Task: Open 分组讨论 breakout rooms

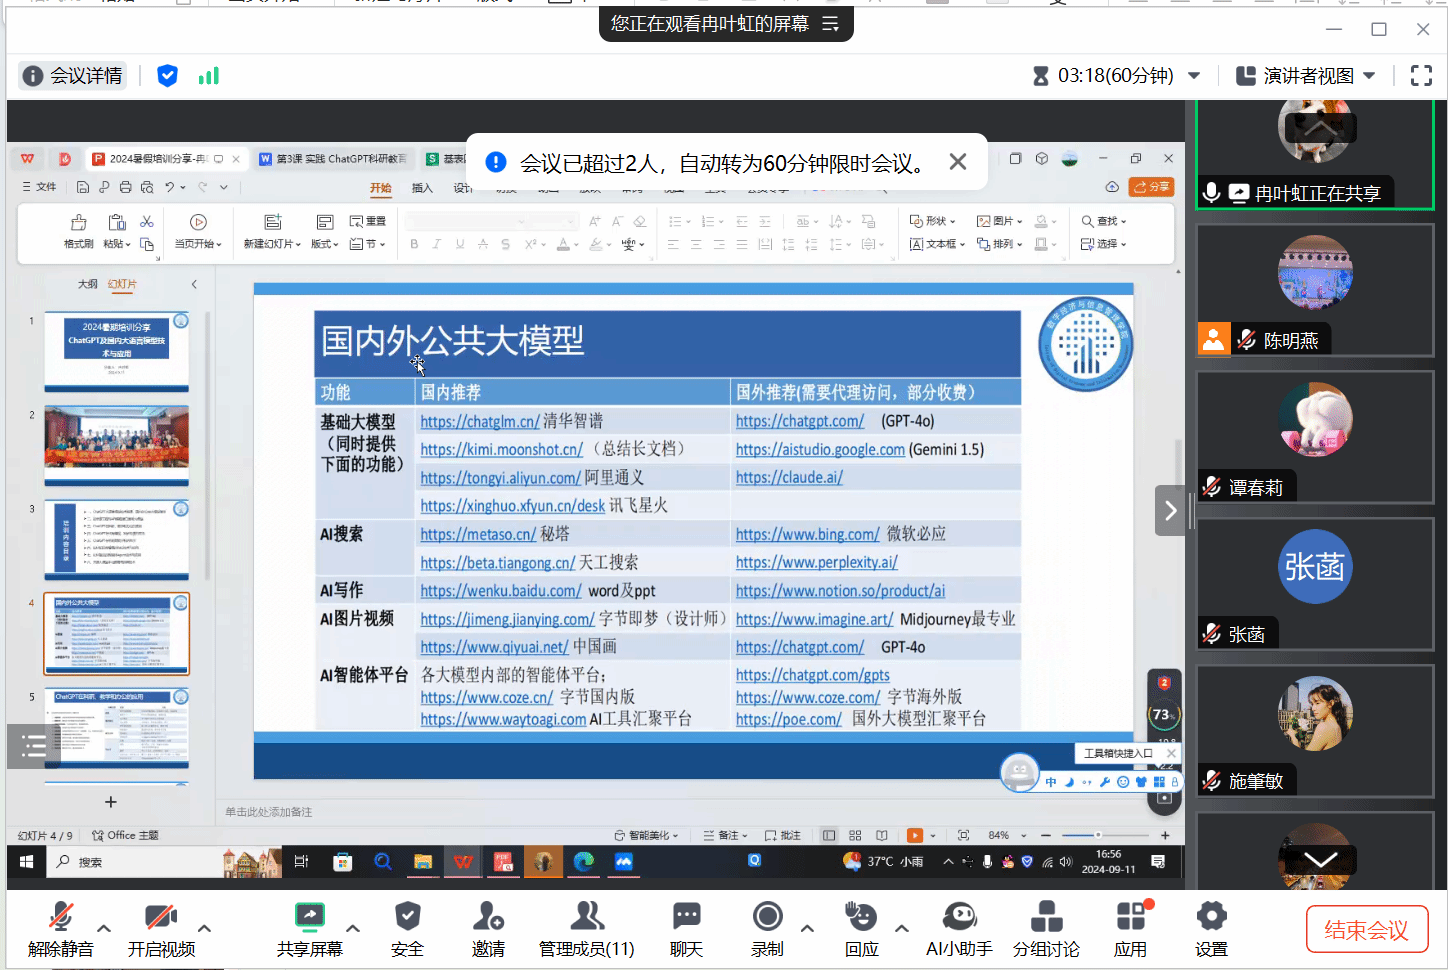Action: [x=1046, y=917]
